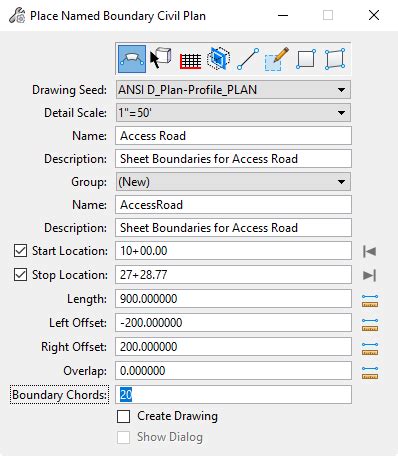Click the Create Drawing label text
The image size is (398, 456).
point(177,416)
